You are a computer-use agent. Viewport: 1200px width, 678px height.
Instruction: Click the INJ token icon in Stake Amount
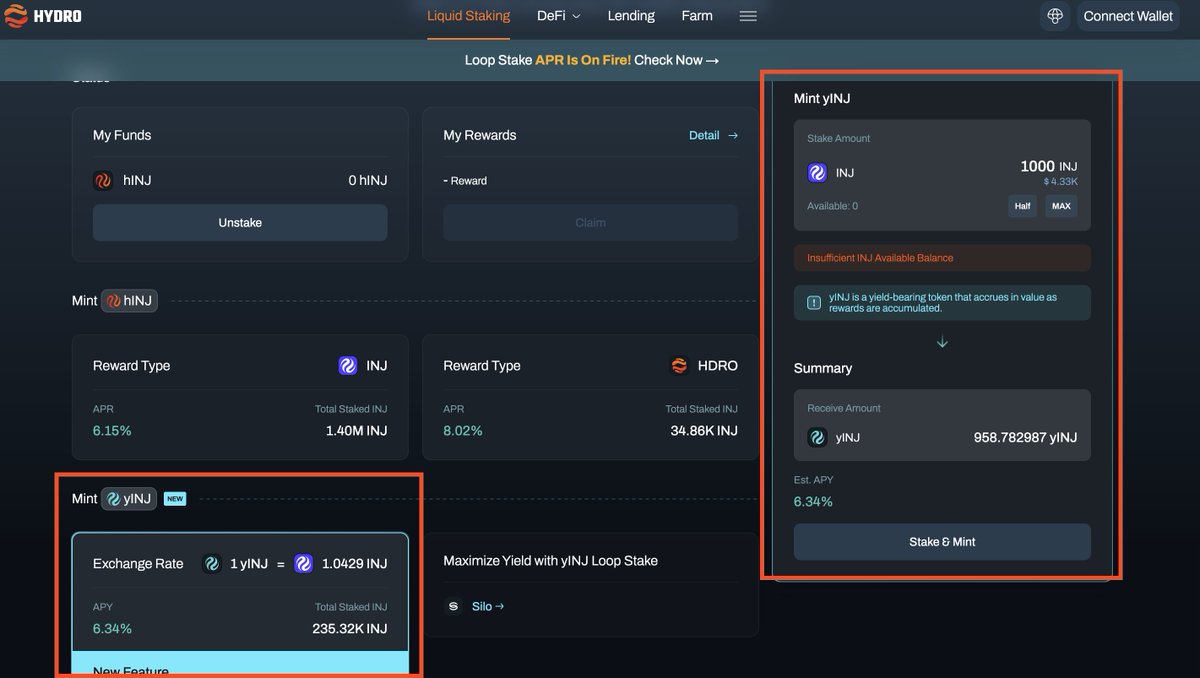pyautogui.click(x=817, y=173)
